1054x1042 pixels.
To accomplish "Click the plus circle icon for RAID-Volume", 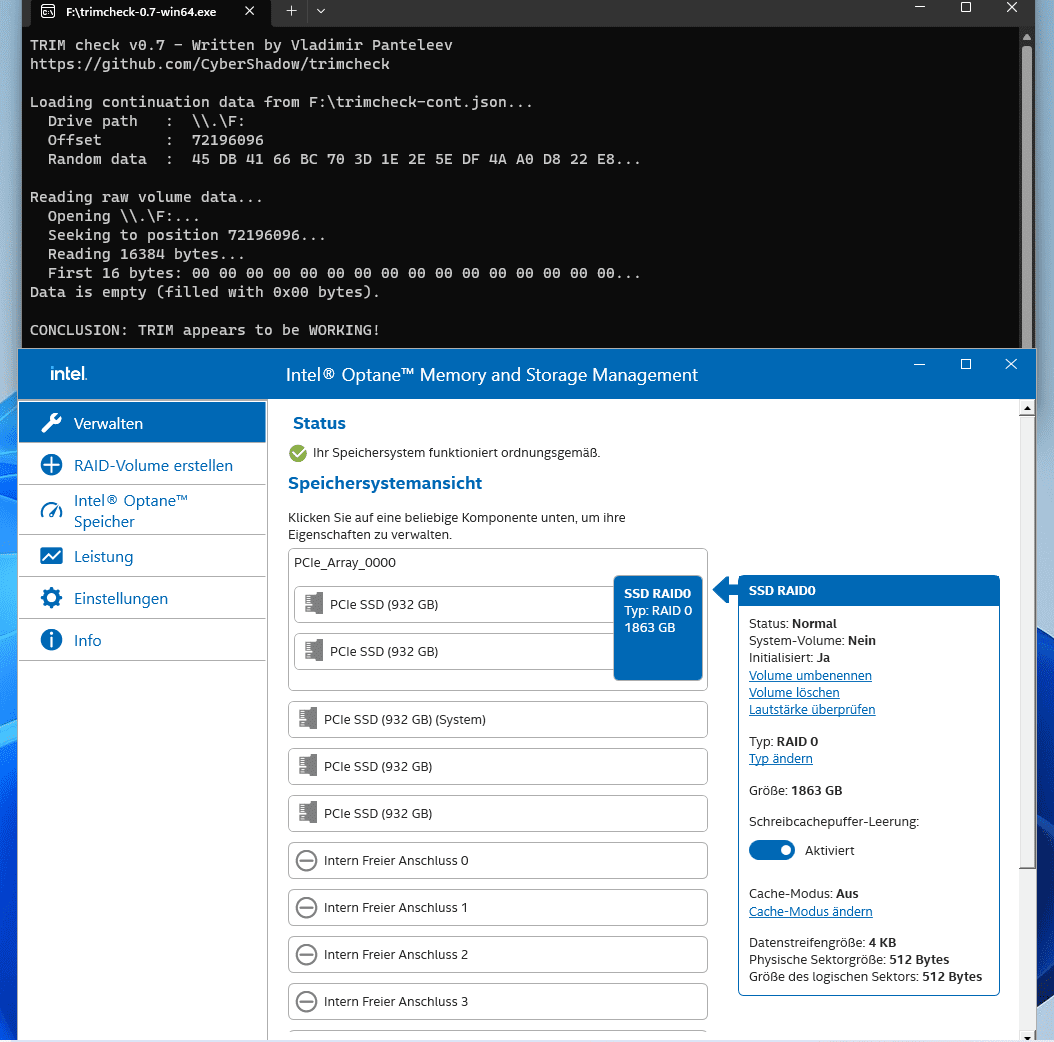I will (52, 465).
